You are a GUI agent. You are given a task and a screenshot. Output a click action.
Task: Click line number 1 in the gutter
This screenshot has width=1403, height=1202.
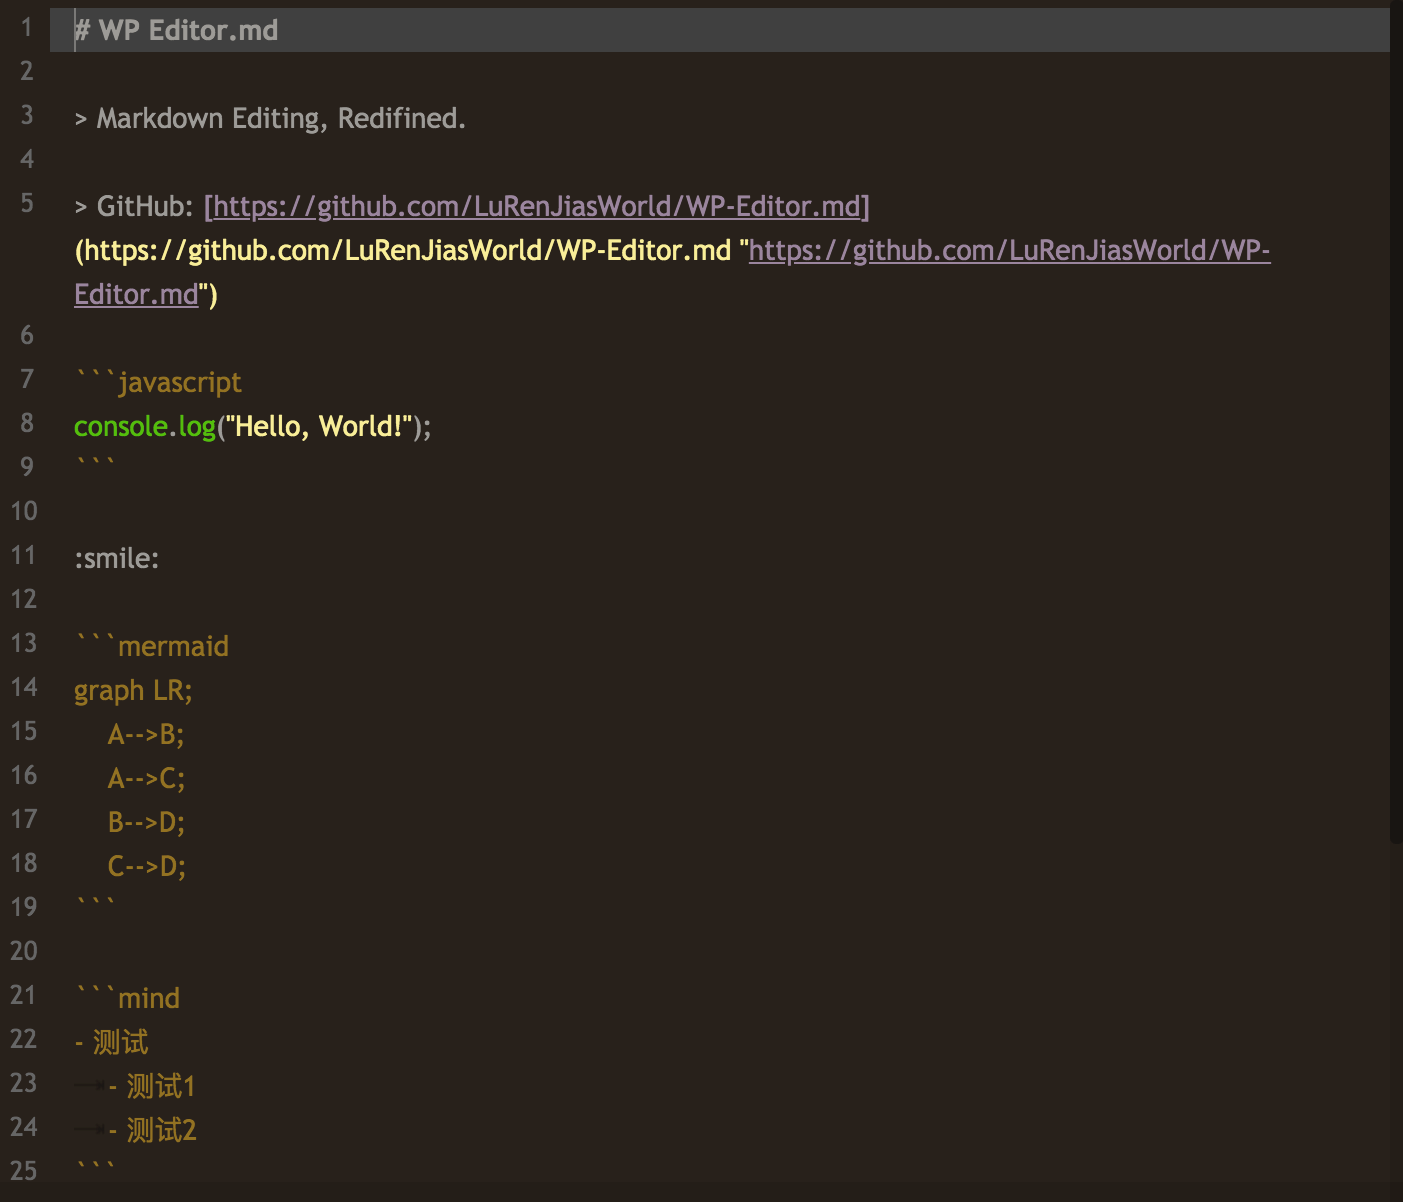click(x=27, y=27)
